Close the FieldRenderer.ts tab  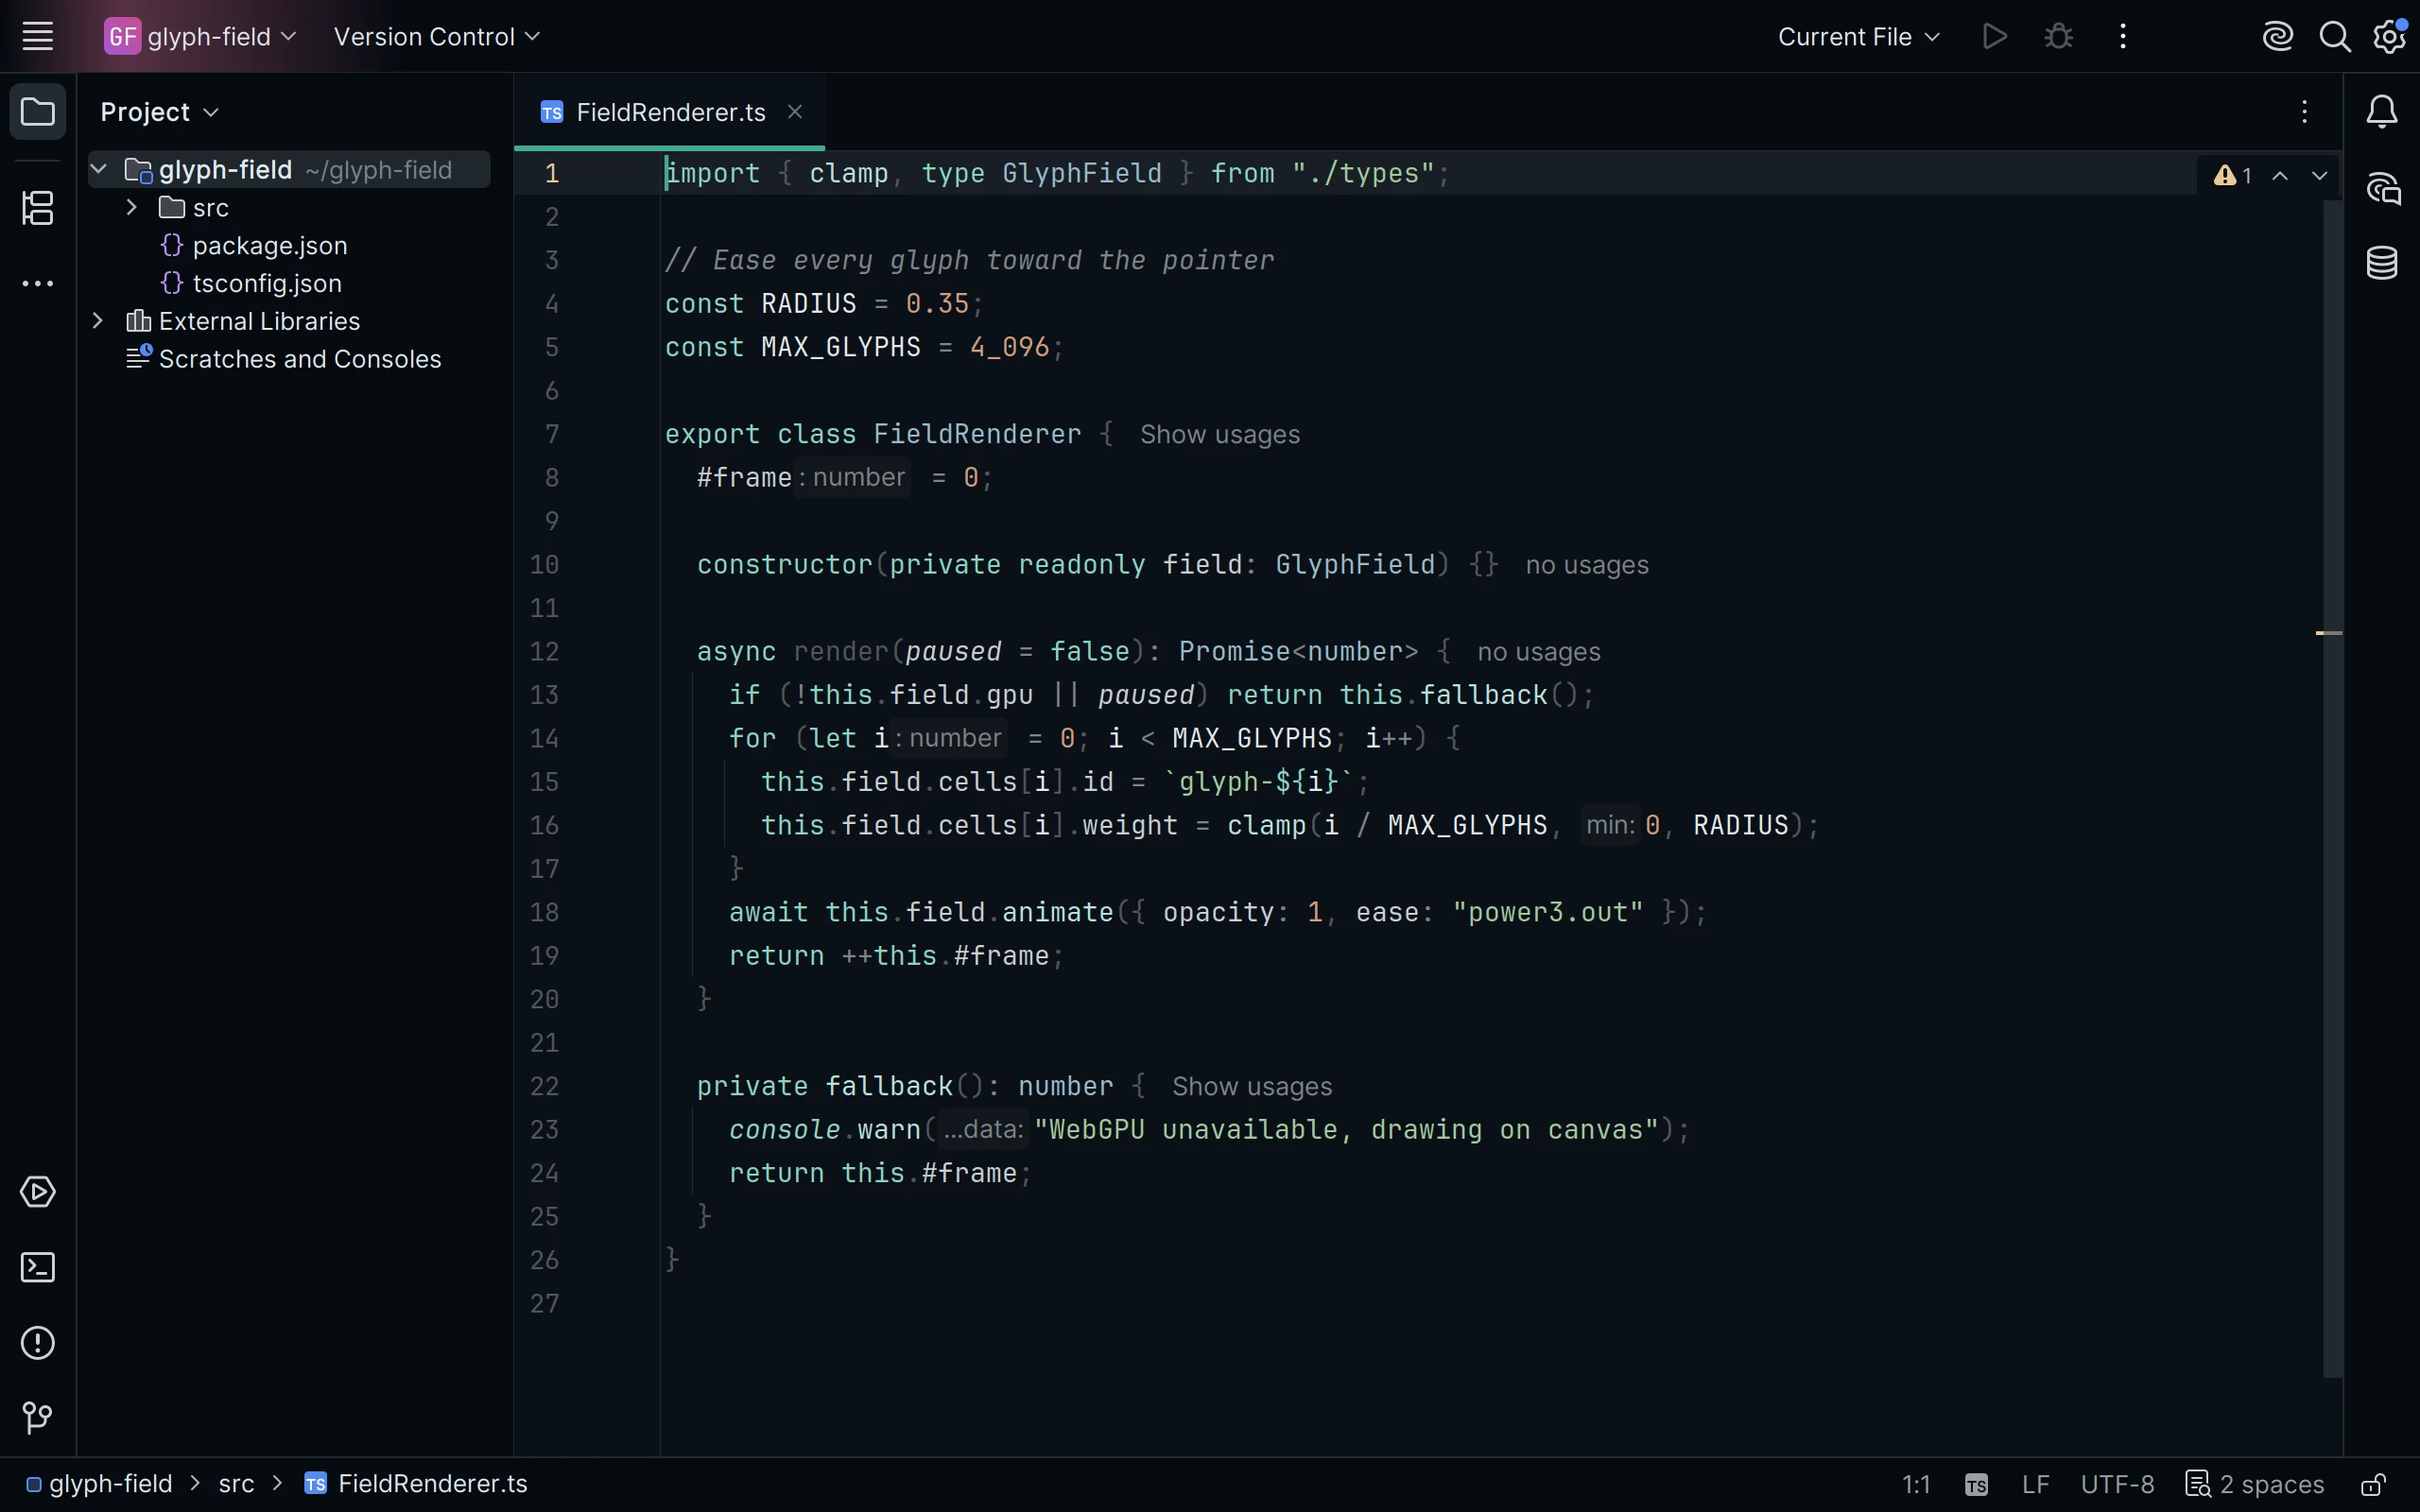pos(795,112)
